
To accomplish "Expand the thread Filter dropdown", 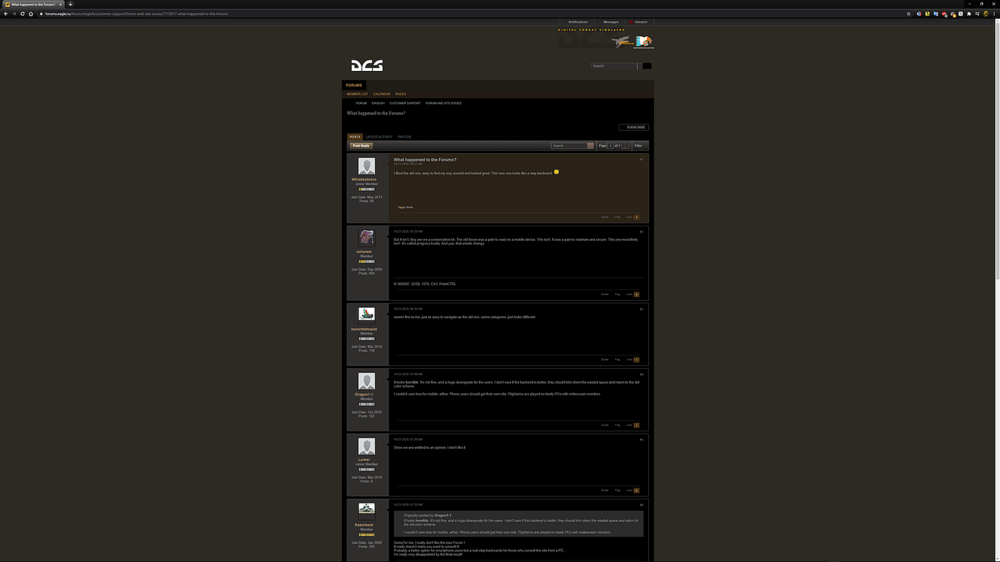I will coord(638,145).
